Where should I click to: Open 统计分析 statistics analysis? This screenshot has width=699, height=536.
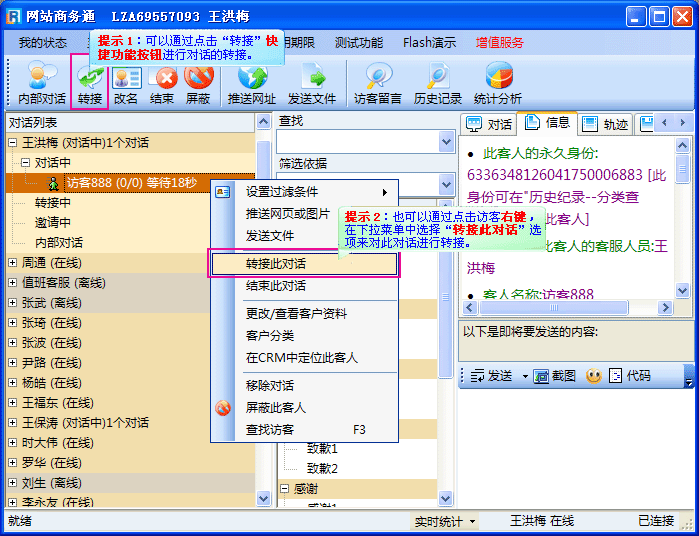[x=498, y=84]
